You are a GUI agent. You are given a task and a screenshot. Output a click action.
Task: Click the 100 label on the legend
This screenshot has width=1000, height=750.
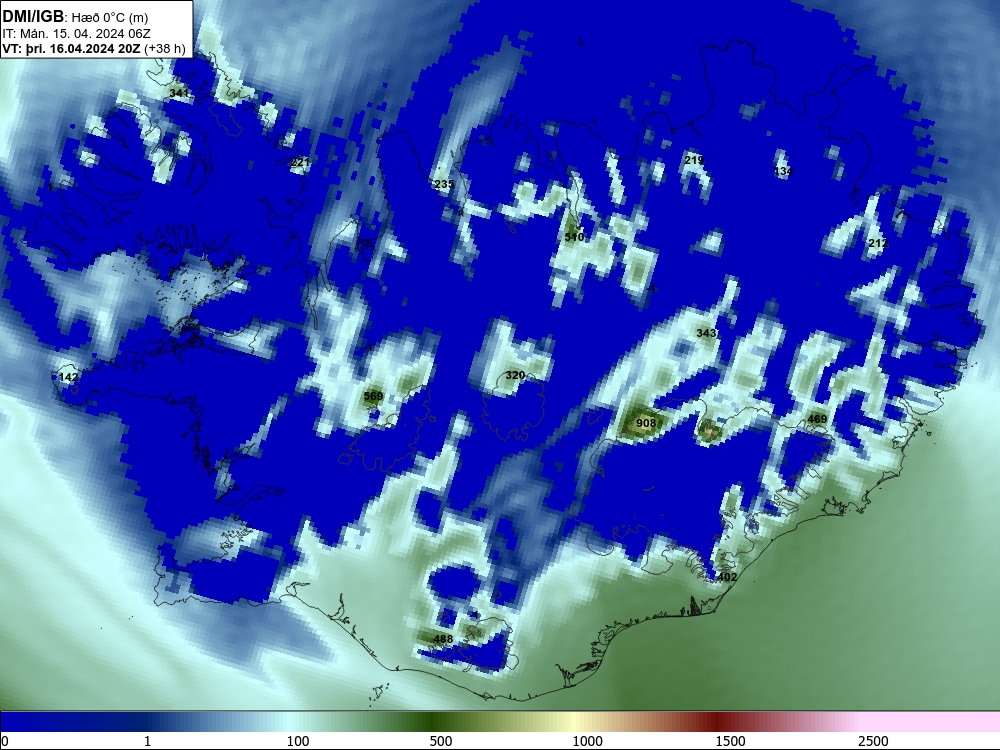[x=298, y=741]
